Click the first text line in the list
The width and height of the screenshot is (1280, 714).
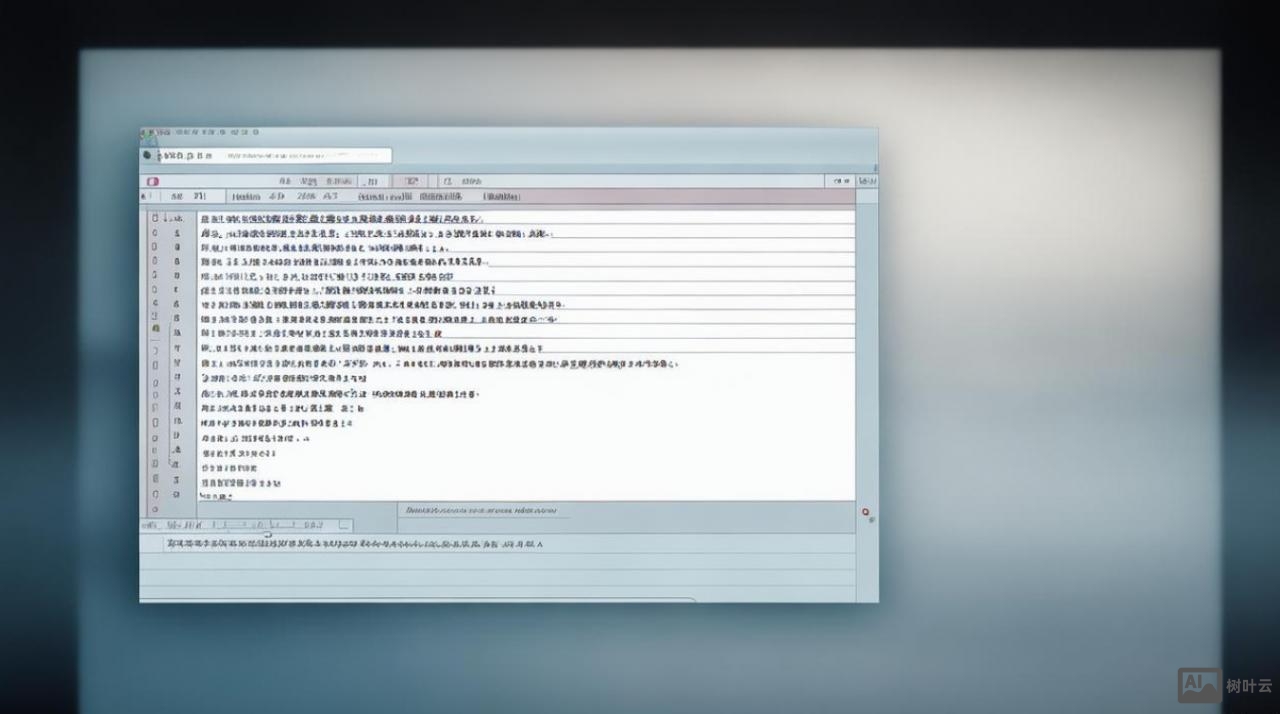pos(342,218)
